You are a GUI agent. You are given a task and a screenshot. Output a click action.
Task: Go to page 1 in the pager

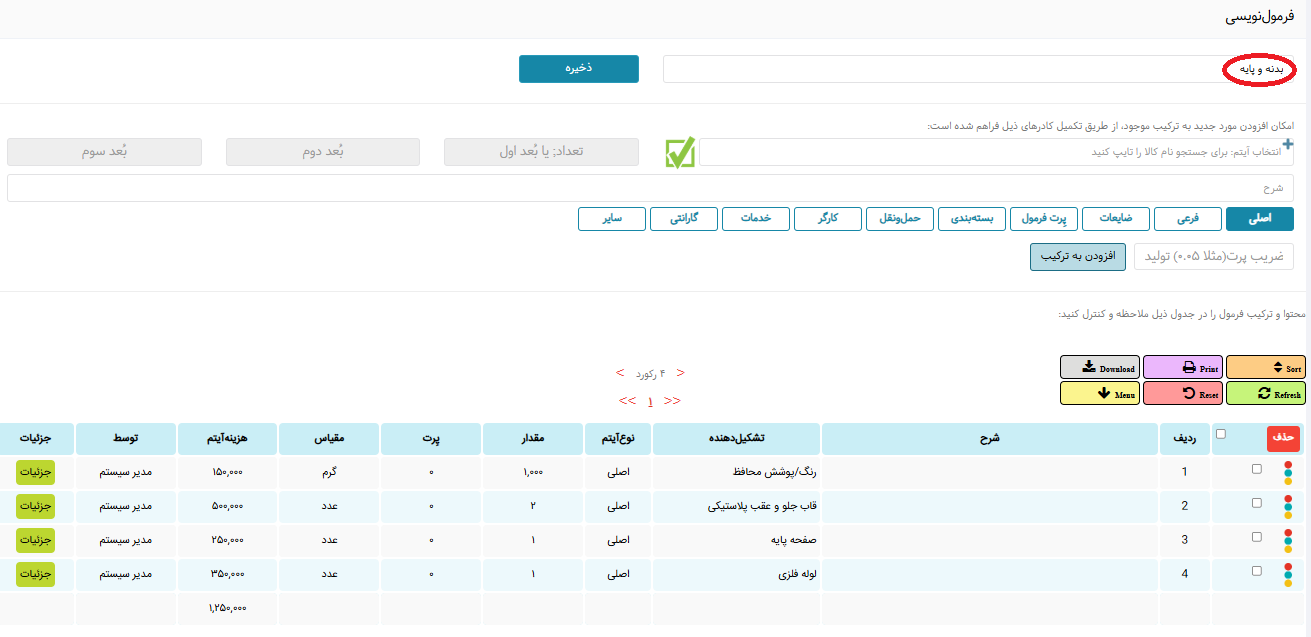coord(650,401)
